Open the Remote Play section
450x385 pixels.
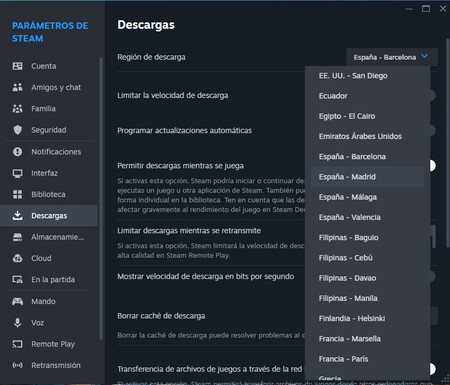point(50,344)
